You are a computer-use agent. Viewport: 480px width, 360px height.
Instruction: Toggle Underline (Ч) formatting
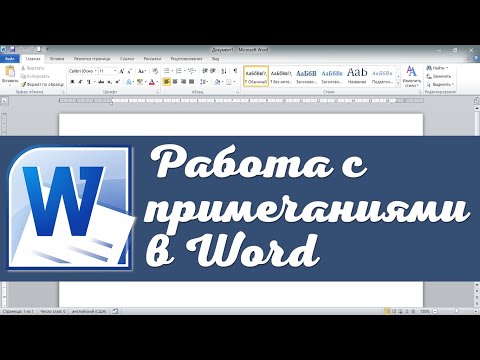(88, 82)
